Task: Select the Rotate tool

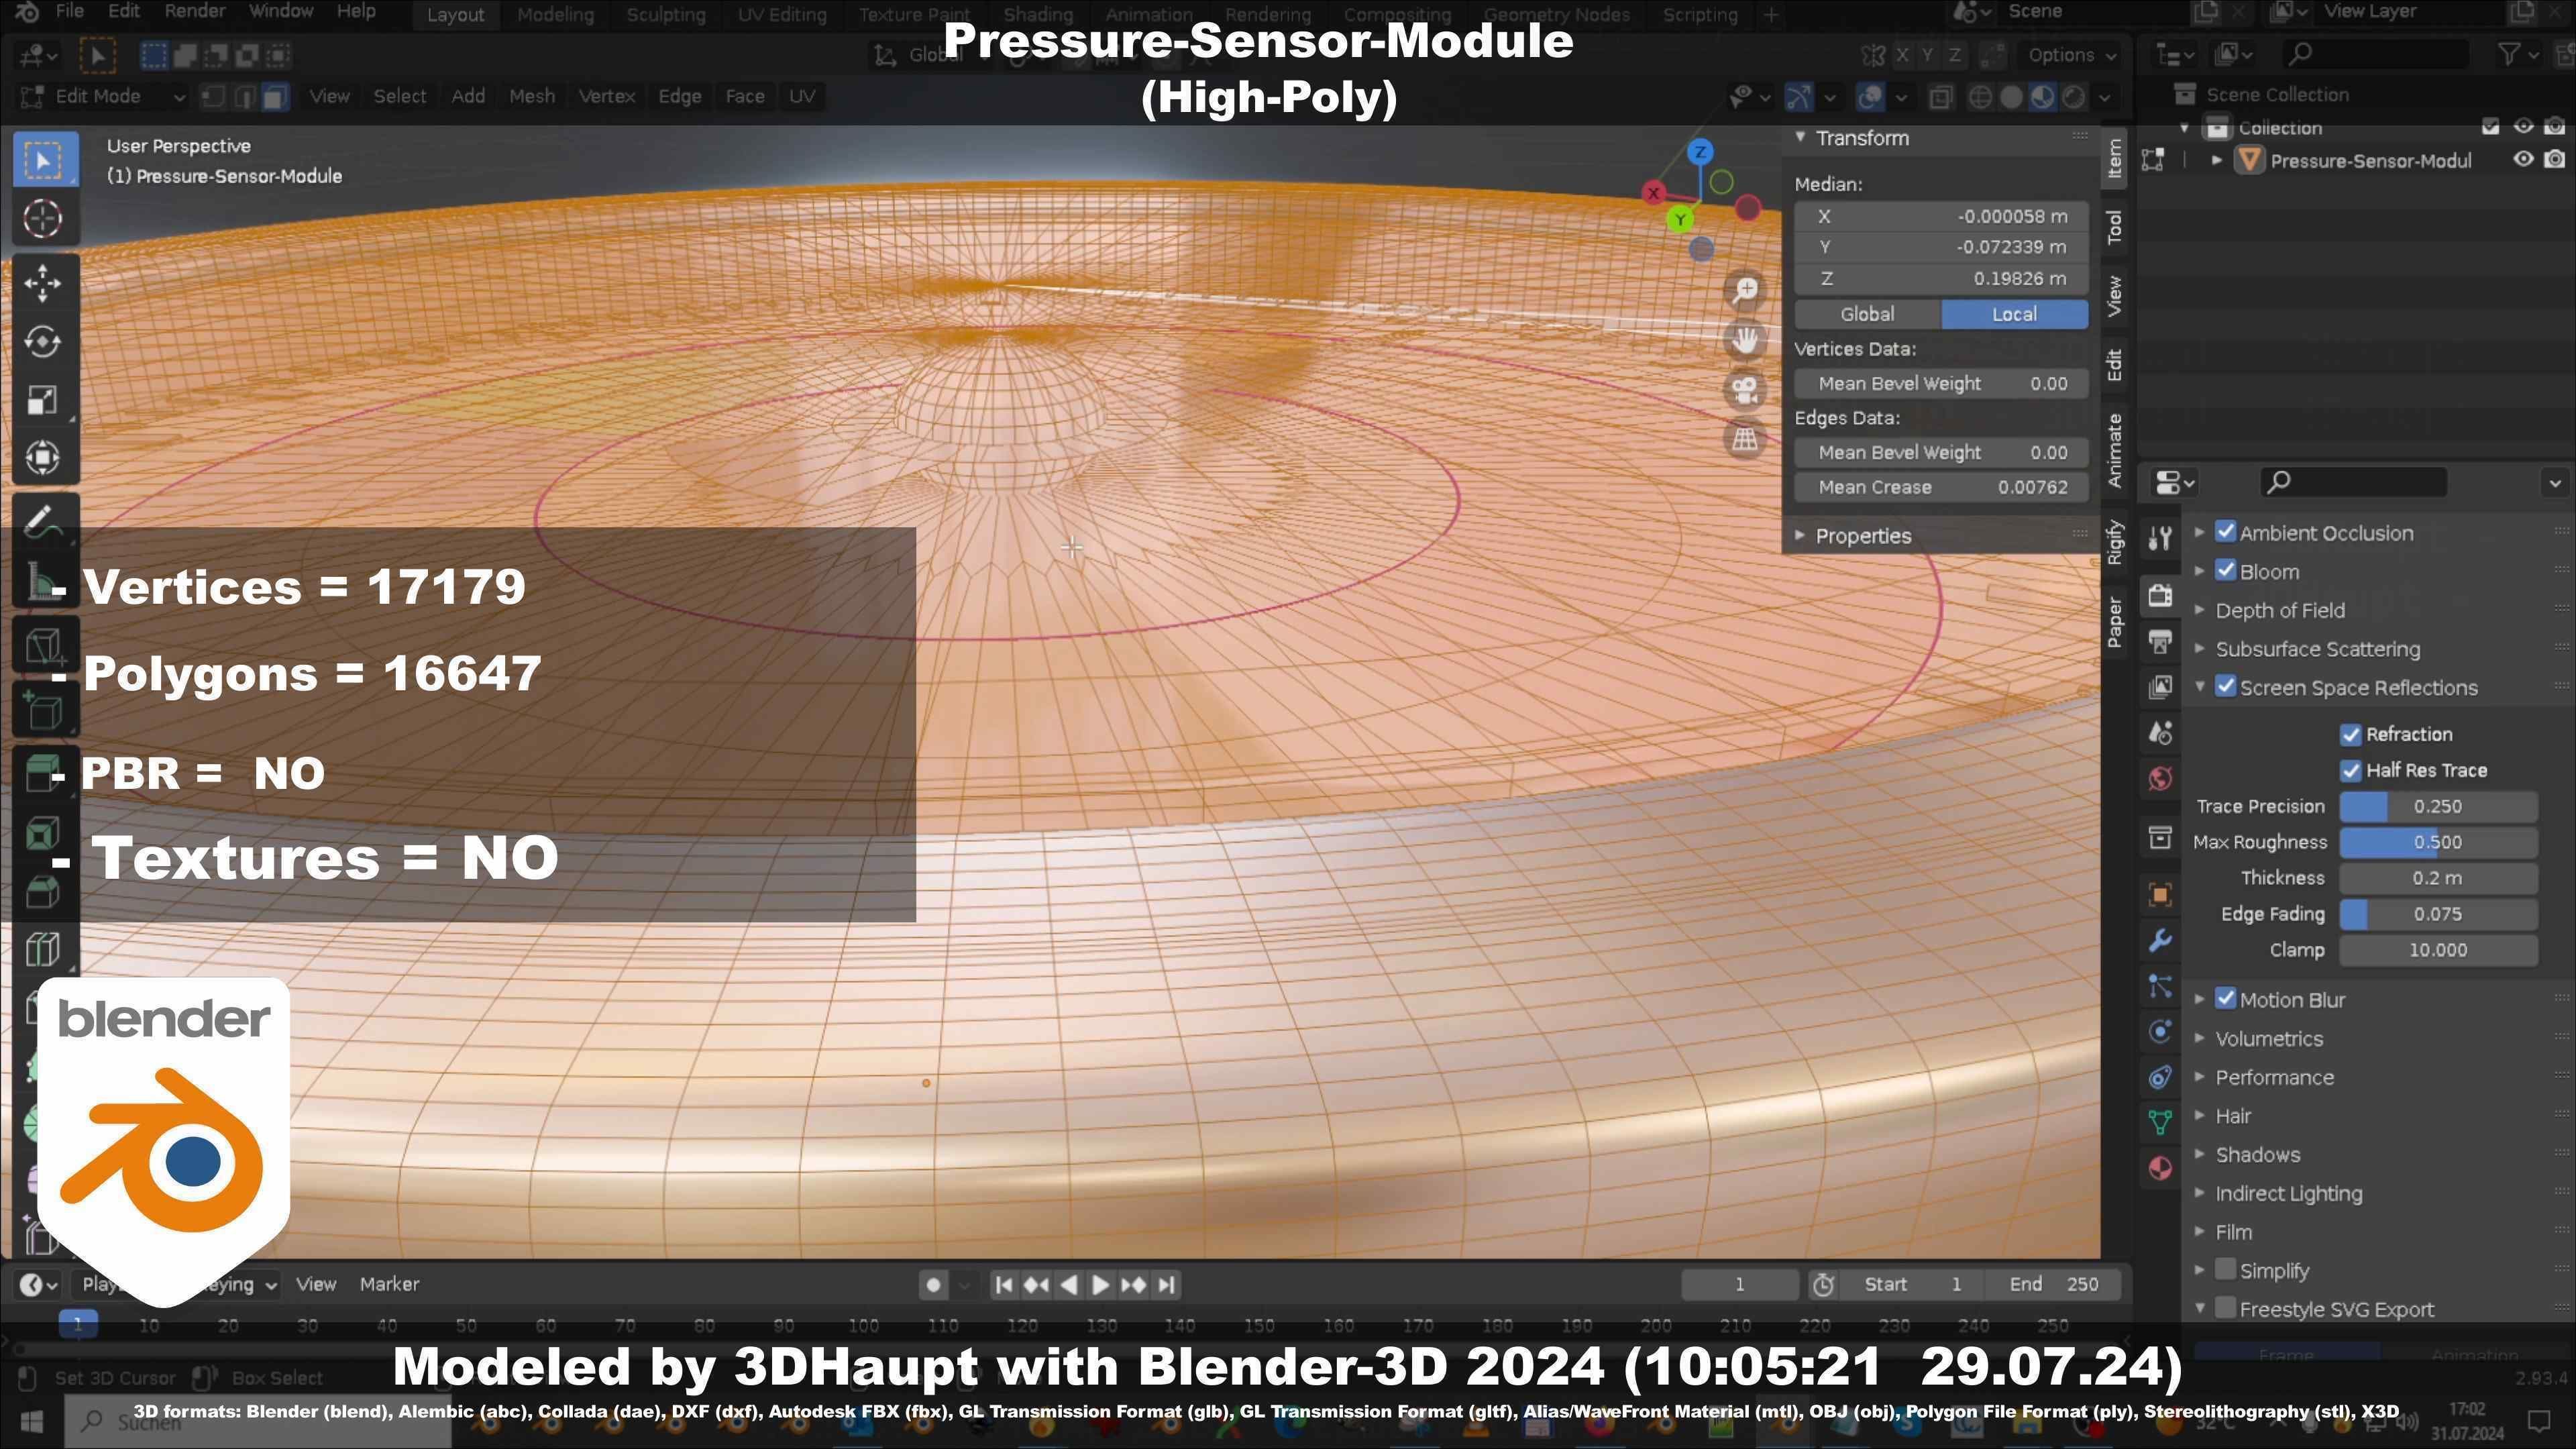Action: [43, 342]
